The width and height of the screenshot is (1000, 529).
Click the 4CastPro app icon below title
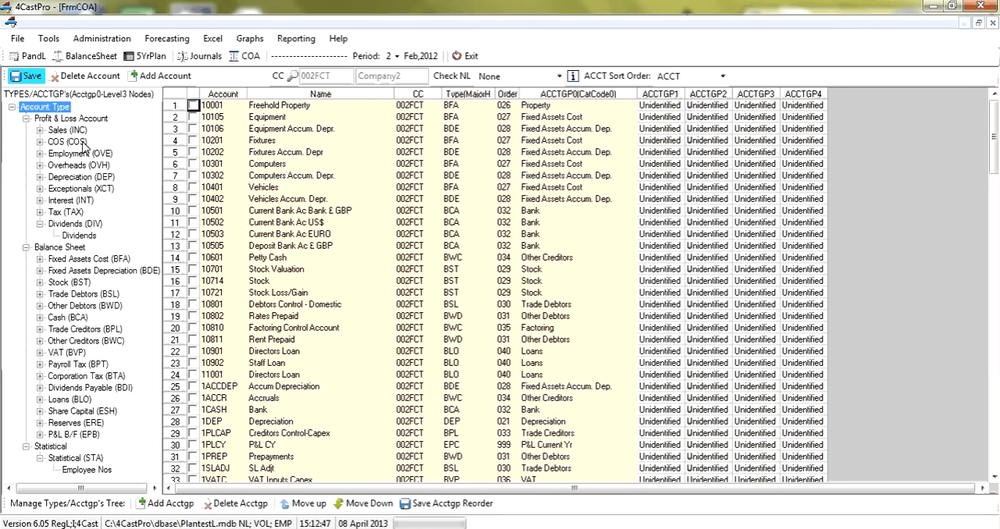pos(11,22)
